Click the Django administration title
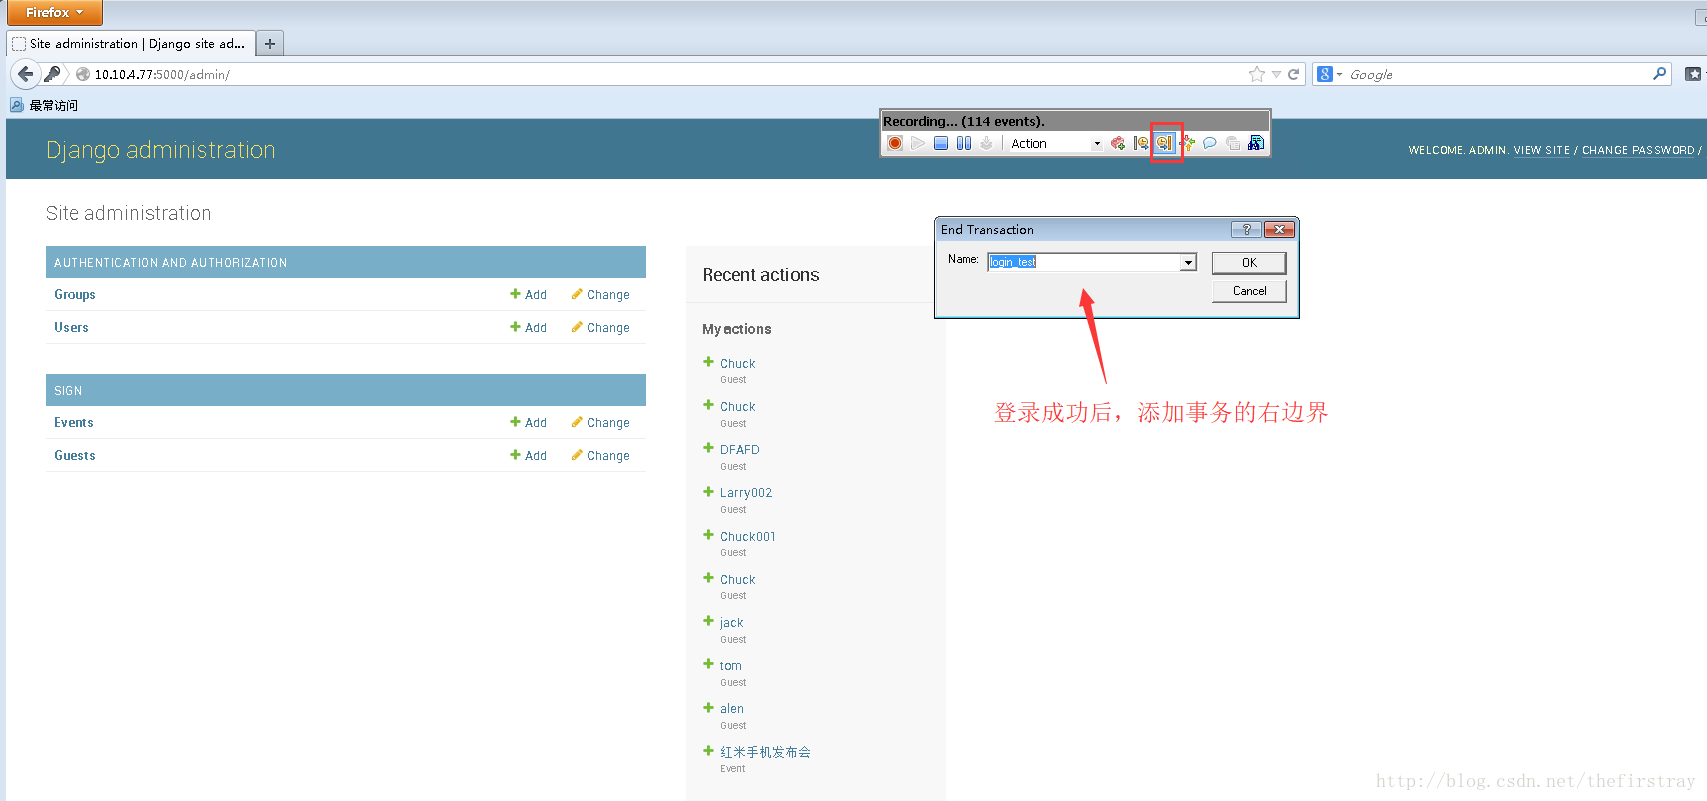 161,150
